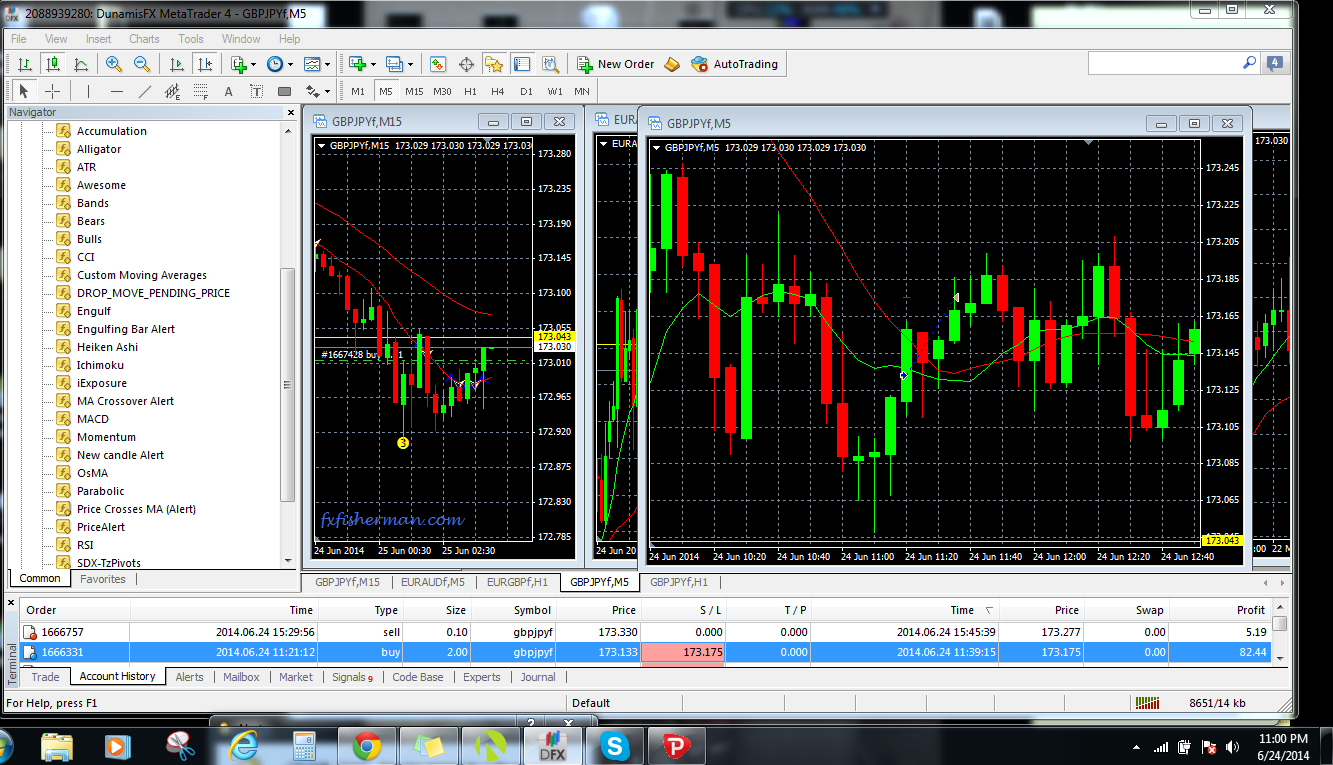The height and width of the screenshot is (765, 1333).
Task: Toggle Auto Scroll chart icon
Action: click(177, 64)
